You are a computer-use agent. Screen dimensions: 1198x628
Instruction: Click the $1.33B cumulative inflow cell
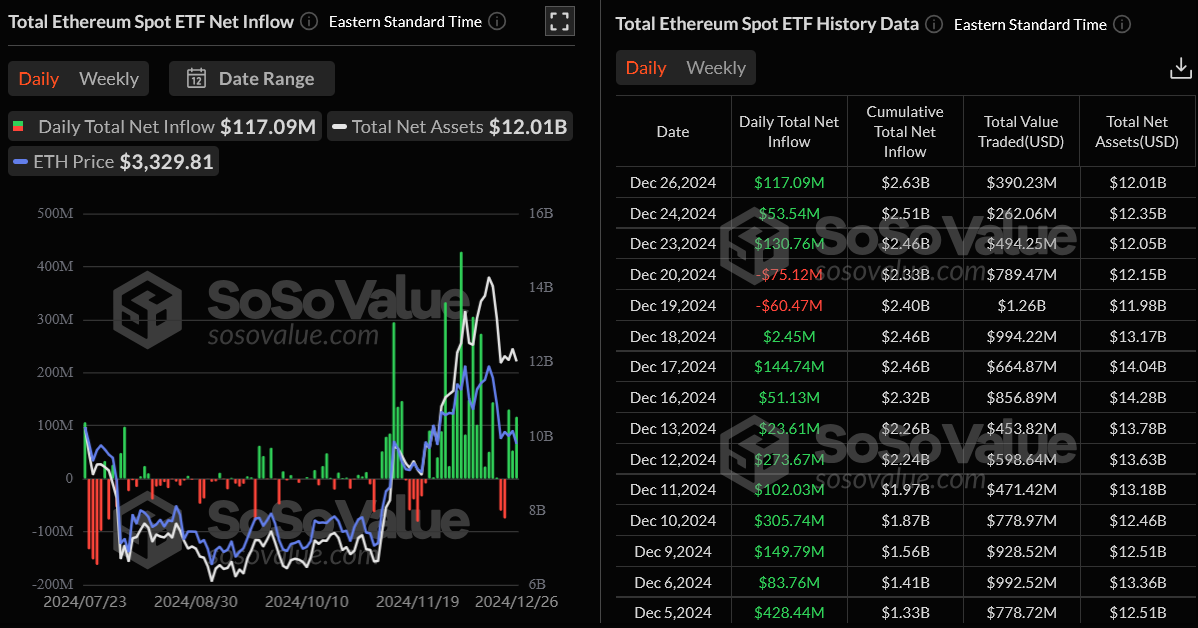pos(905,613)
